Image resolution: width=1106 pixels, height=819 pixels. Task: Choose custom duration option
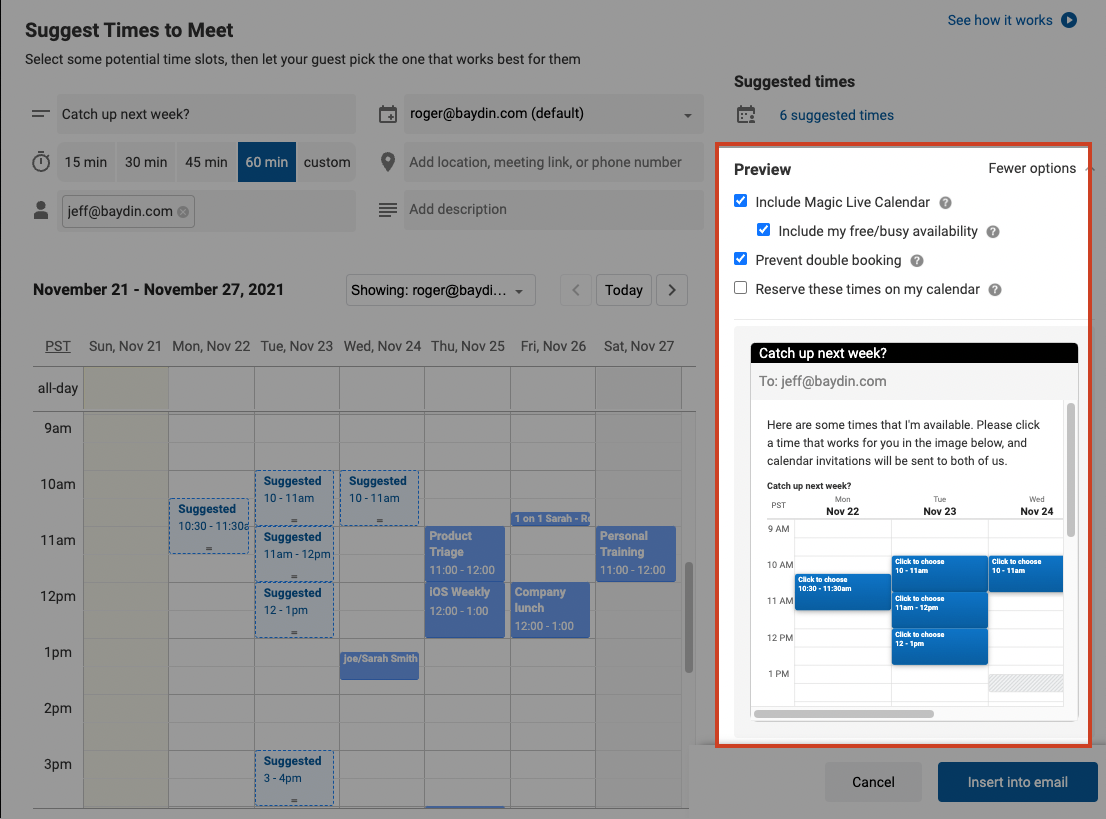click(x=327, y=162)
